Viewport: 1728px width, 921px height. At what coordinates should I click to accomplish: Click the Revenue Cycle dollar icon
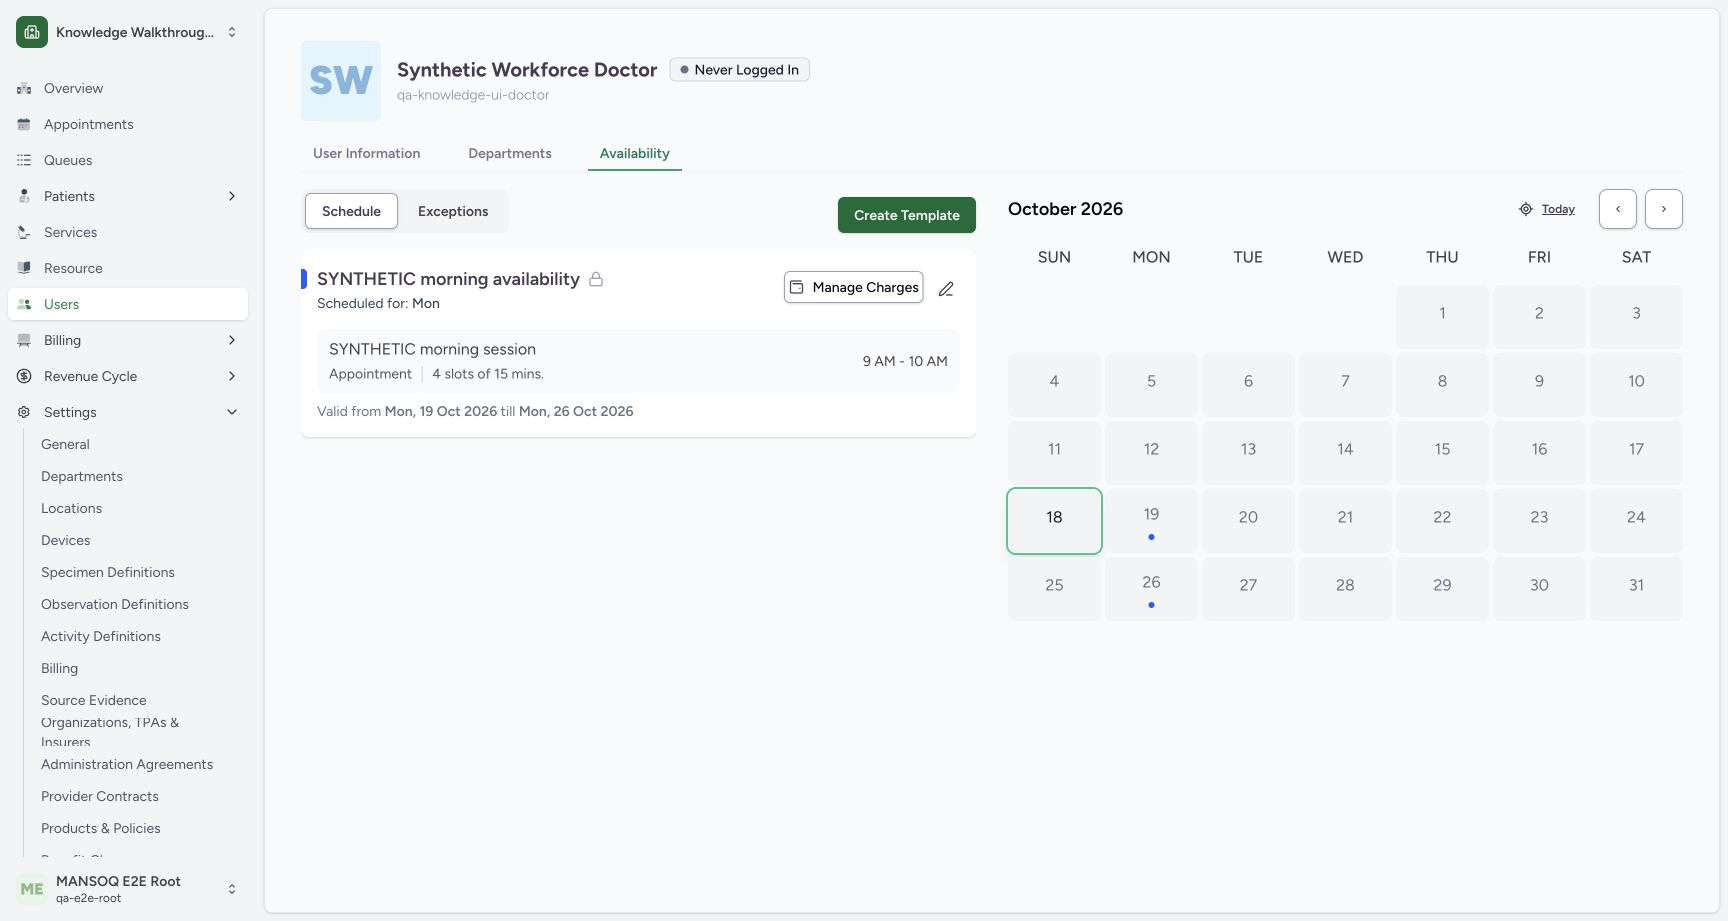coord(24,376)
